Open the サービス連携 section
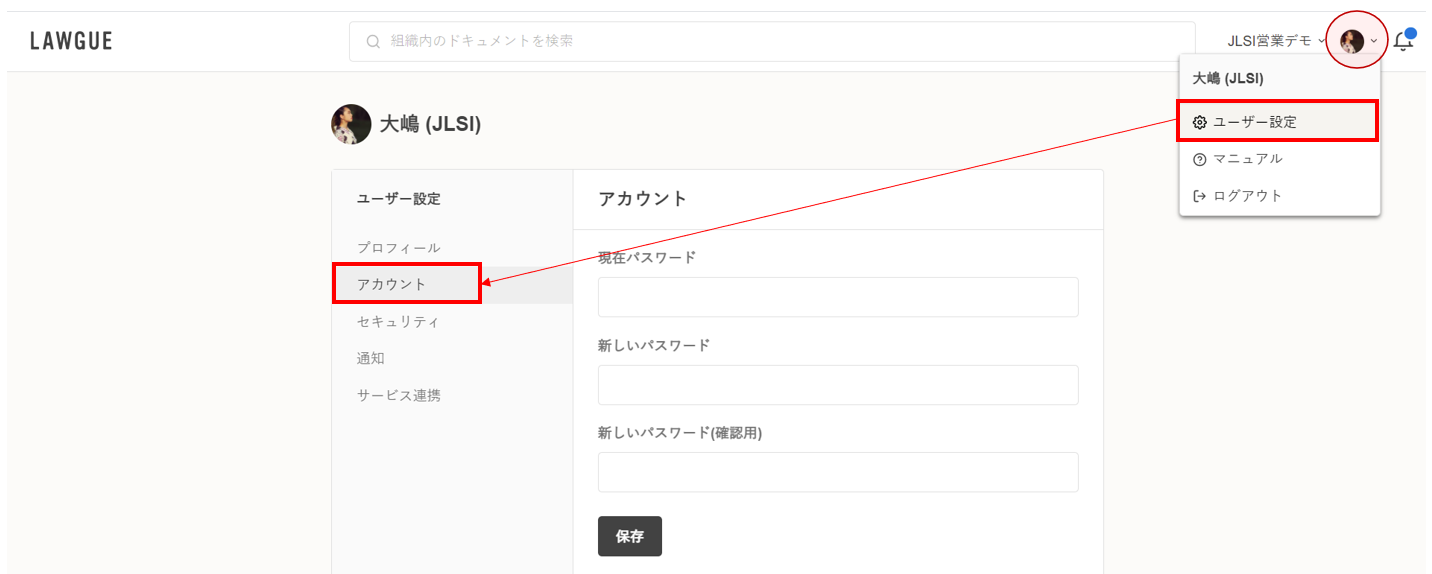 click(398, 395)
